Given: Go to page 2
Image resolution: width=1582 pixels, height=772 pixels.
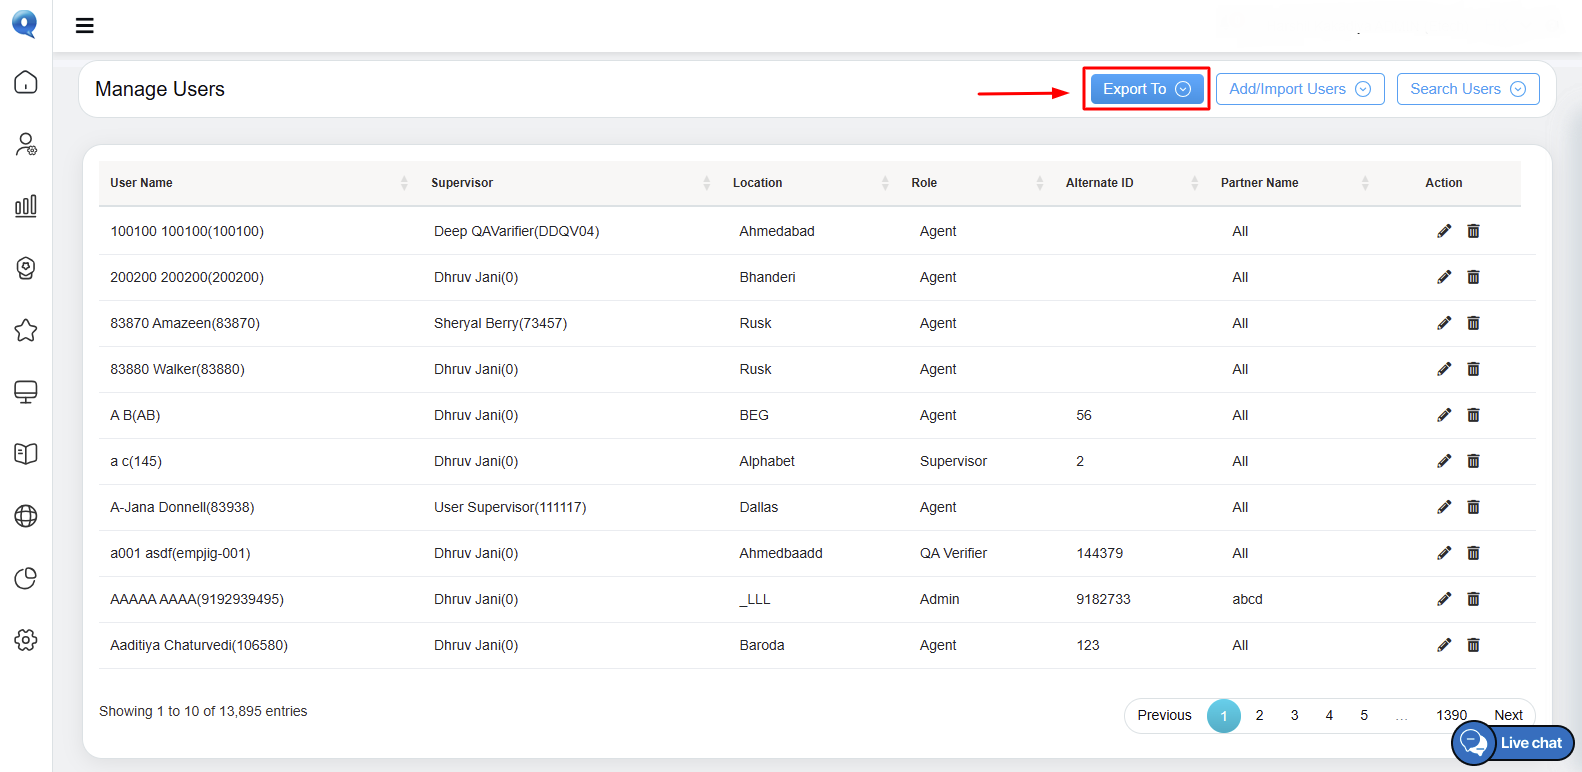Looking at the screenshot, I should click(x=1259, y=715).
